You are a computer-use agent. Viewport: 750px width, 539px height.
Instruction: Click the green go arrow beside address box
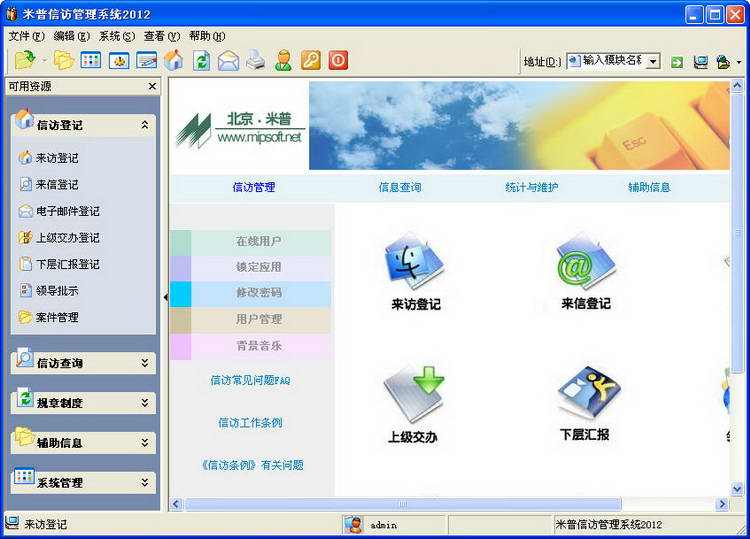pos(677,62)
